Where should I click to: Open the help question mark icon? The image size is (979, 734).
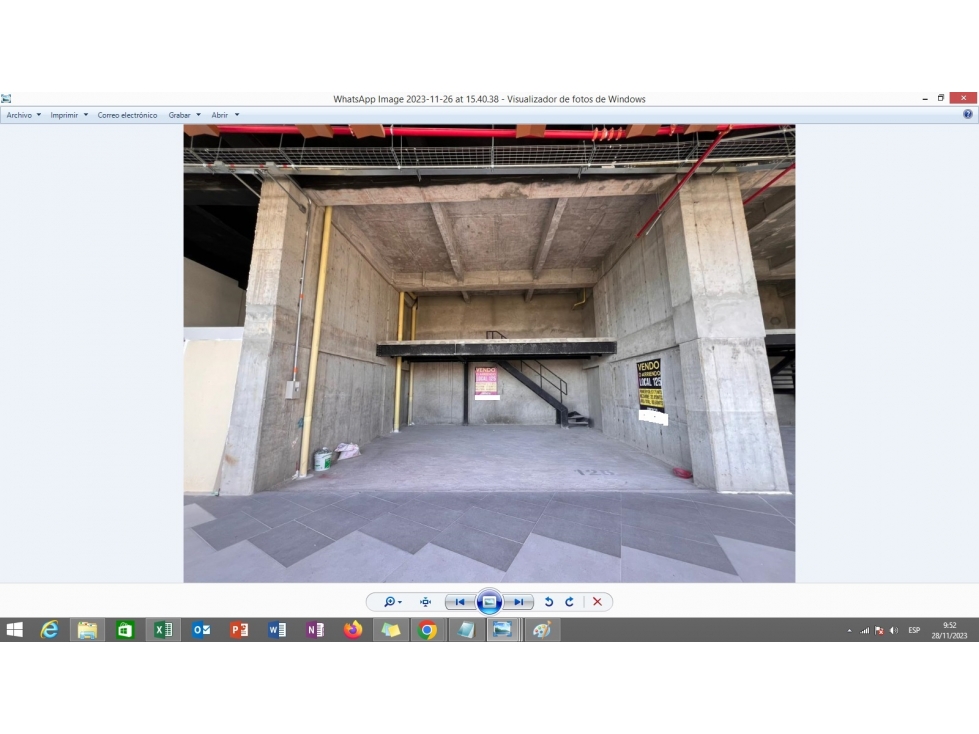968,114
